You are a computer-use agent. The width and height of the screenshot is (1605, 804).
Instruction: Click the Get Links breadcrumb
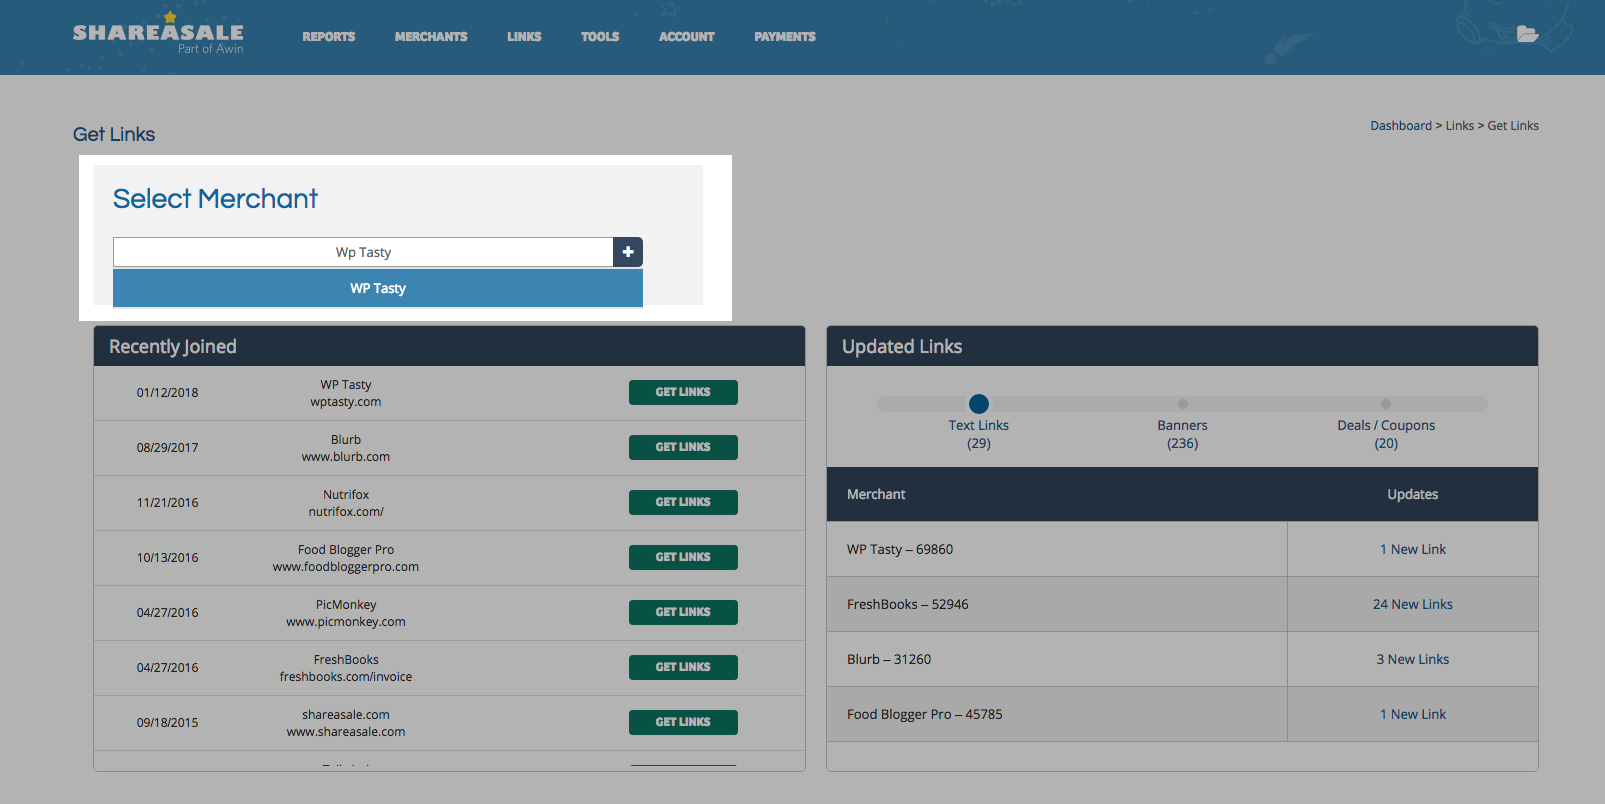[1513, 126]
